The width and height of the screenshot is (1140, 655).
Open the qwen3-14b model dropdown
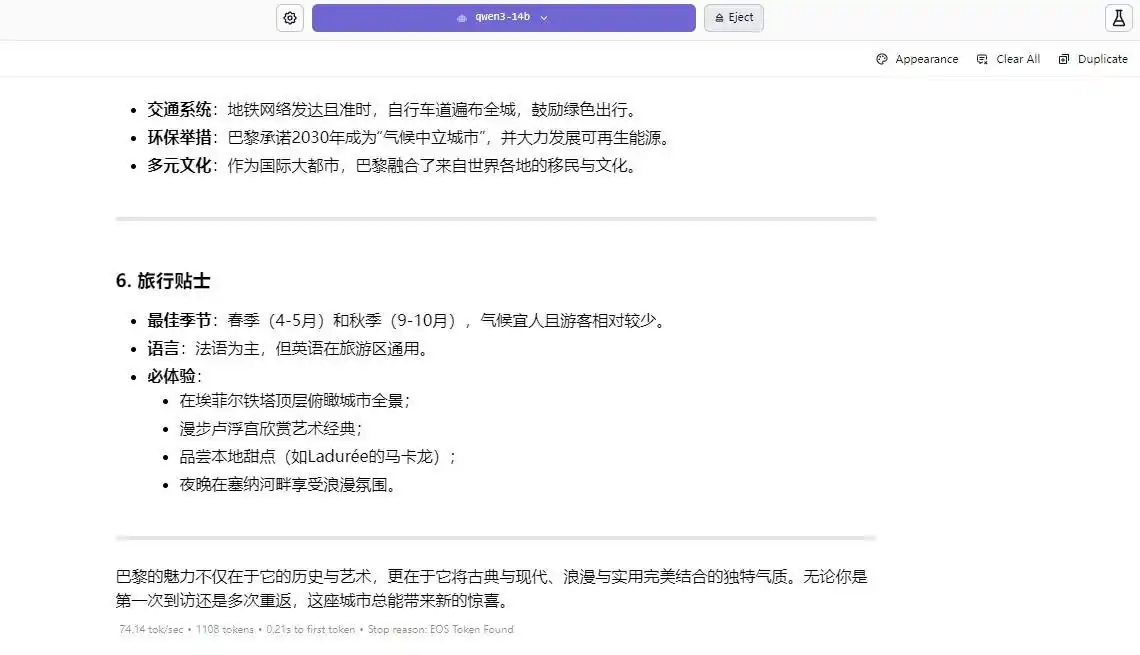click(504, 17)
